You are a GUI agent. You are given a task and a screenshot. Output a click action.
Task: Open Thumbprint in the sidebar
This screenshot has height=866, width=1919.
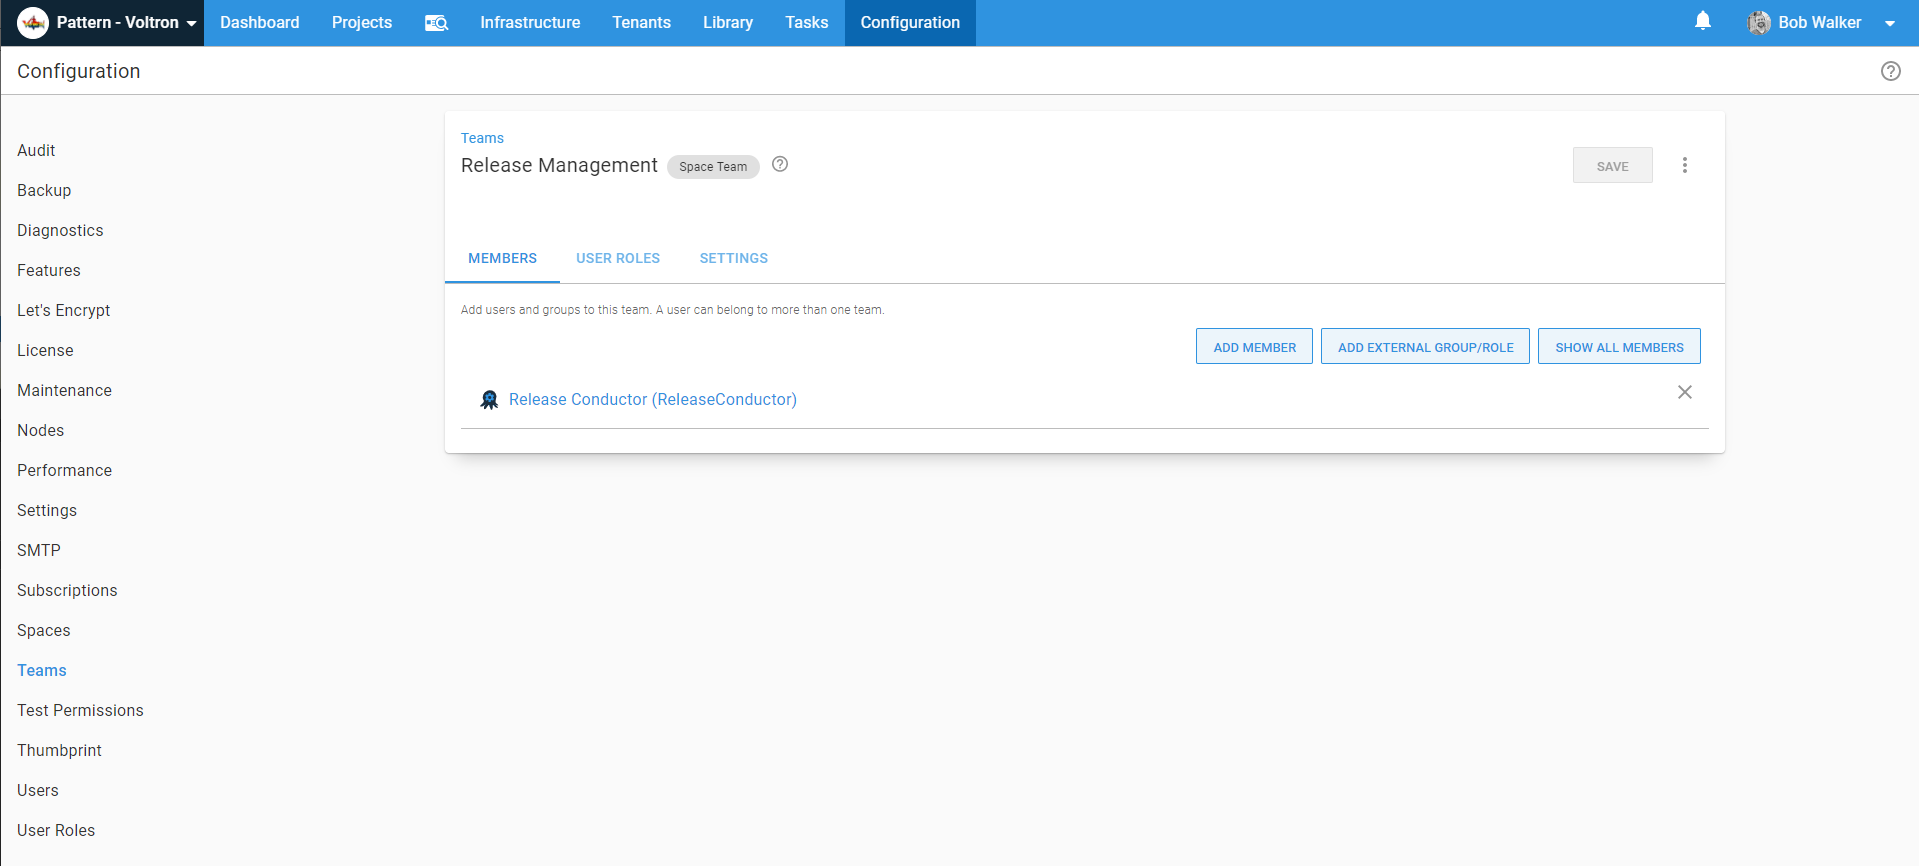click(x=59, y=750)
